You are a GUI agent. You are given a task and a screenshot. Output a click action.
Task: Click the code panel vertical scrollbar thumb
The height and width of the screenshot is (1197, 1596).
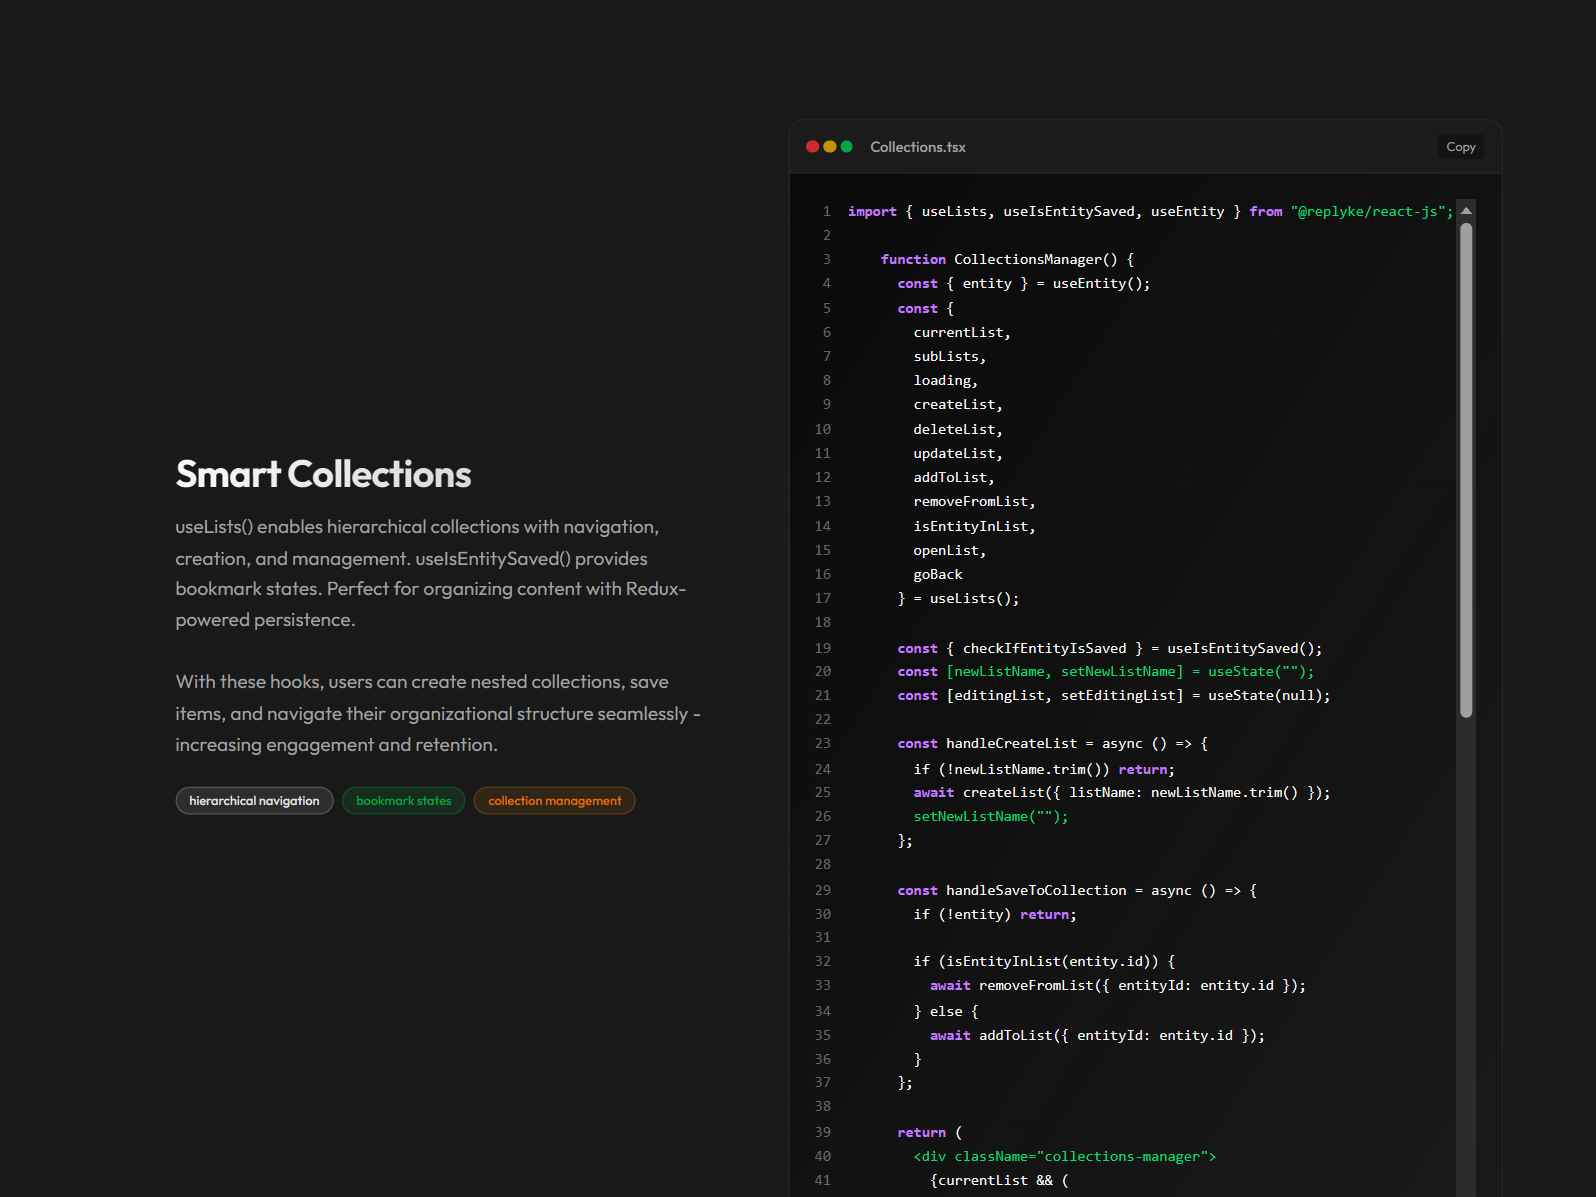coord(1465,470)
